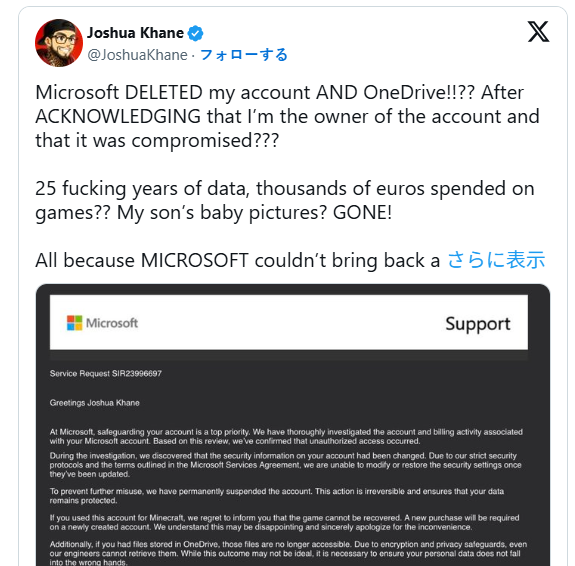This screenshot has height=566, width=575.
Task: Click the Greetings Joshua Khane line
Action: pyautogui.click(x=95, y=403)
